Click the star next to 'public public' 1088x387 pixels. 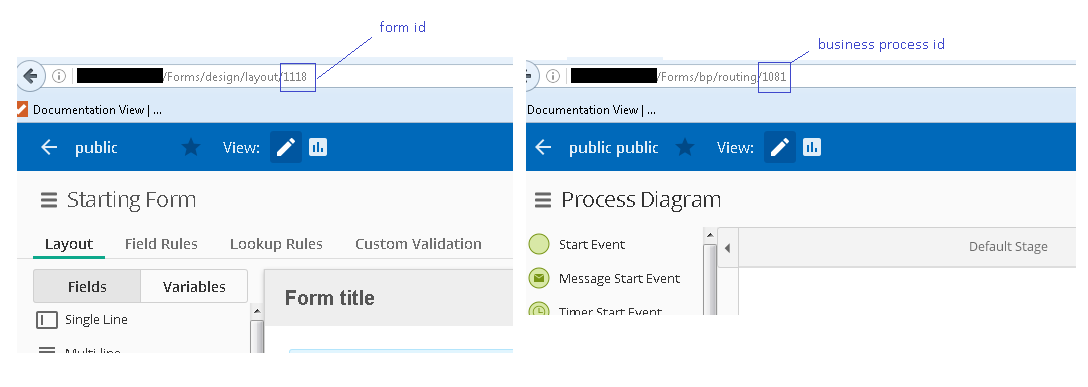(685, 147)
